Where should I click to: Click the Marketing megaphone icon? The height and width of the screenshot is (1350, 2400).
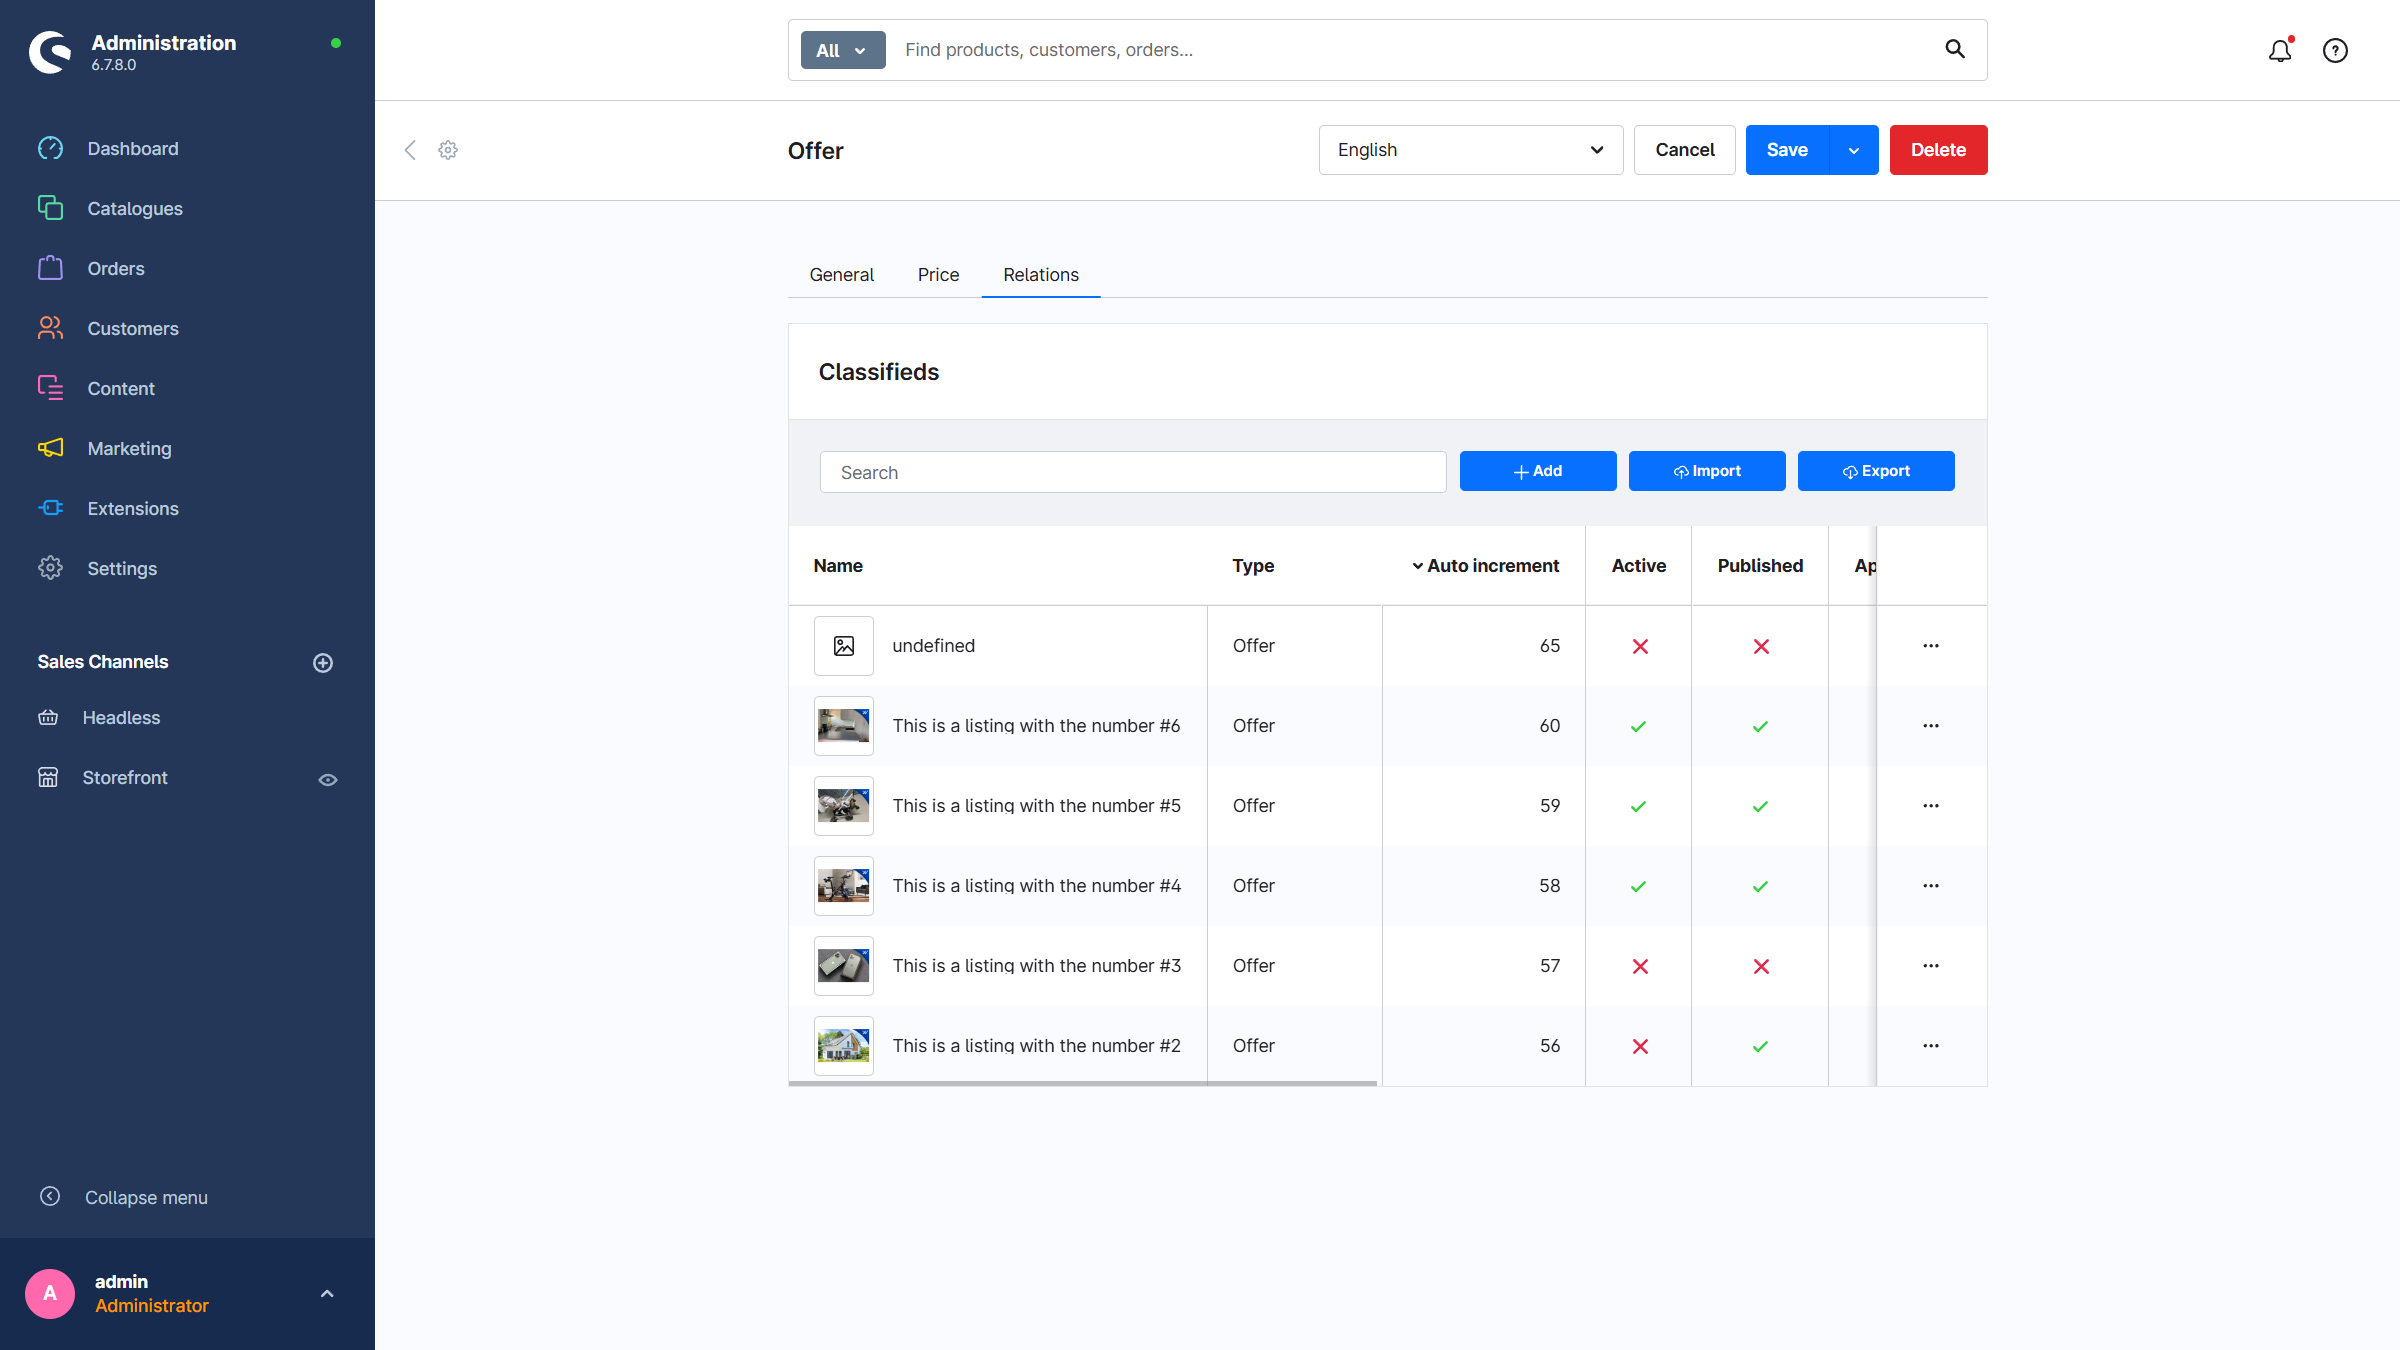[50, 448]
